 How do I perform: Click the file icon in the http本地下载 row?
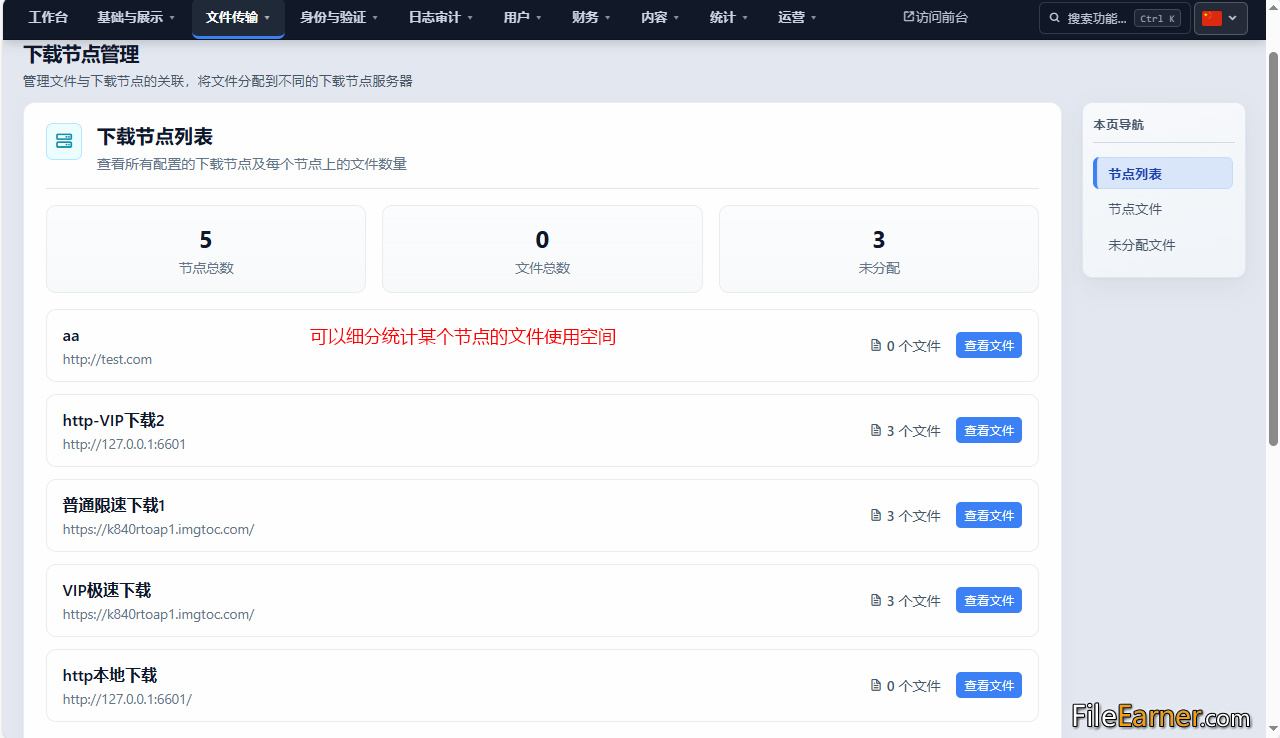coord(876,686)
